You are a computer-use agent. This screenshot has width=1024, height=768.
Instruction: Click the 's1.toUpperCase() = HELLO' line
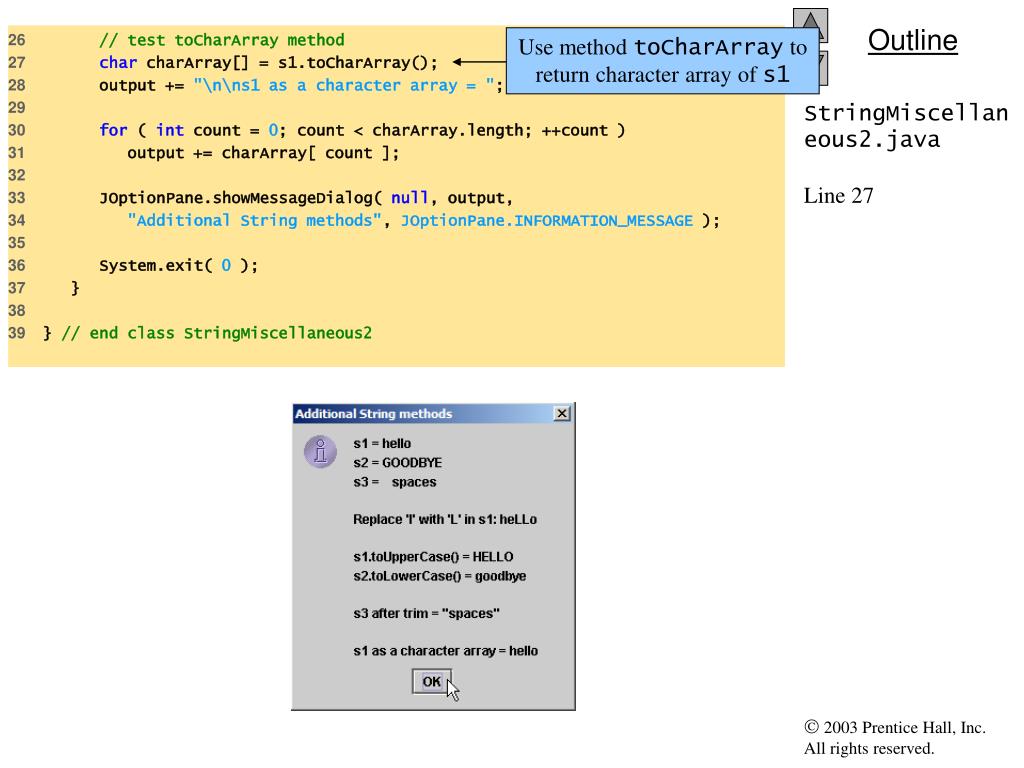433,556
